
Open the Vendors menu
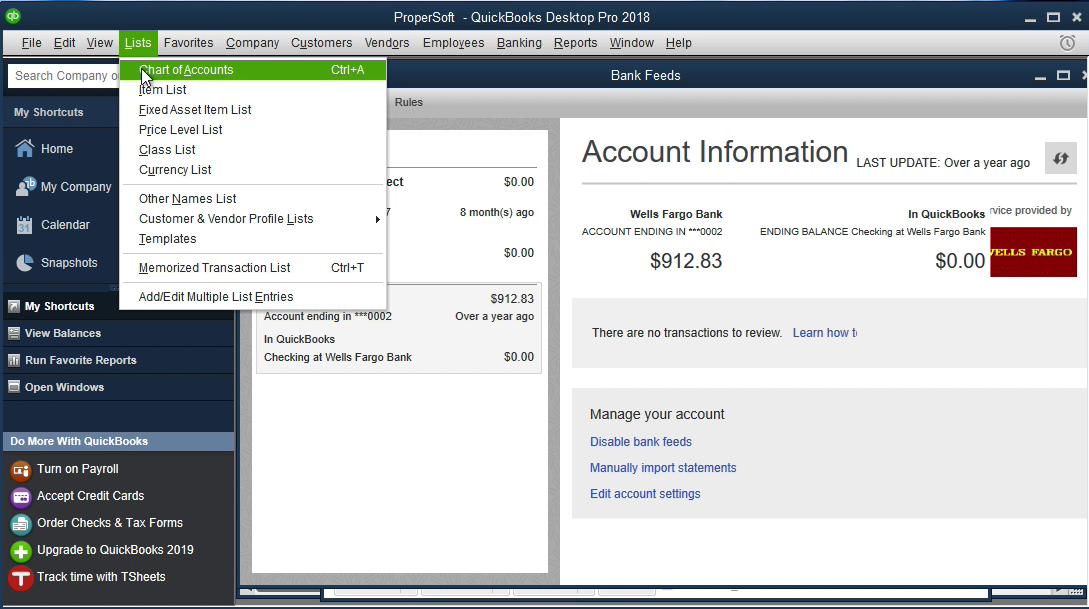tap(387, 43)
